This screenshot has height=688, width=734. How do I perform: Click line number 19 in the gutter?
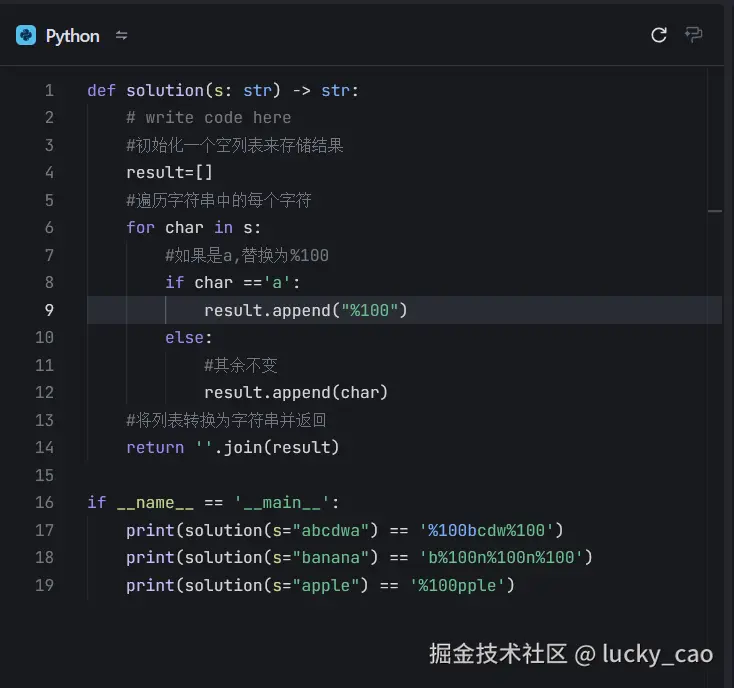pos(44,585)
